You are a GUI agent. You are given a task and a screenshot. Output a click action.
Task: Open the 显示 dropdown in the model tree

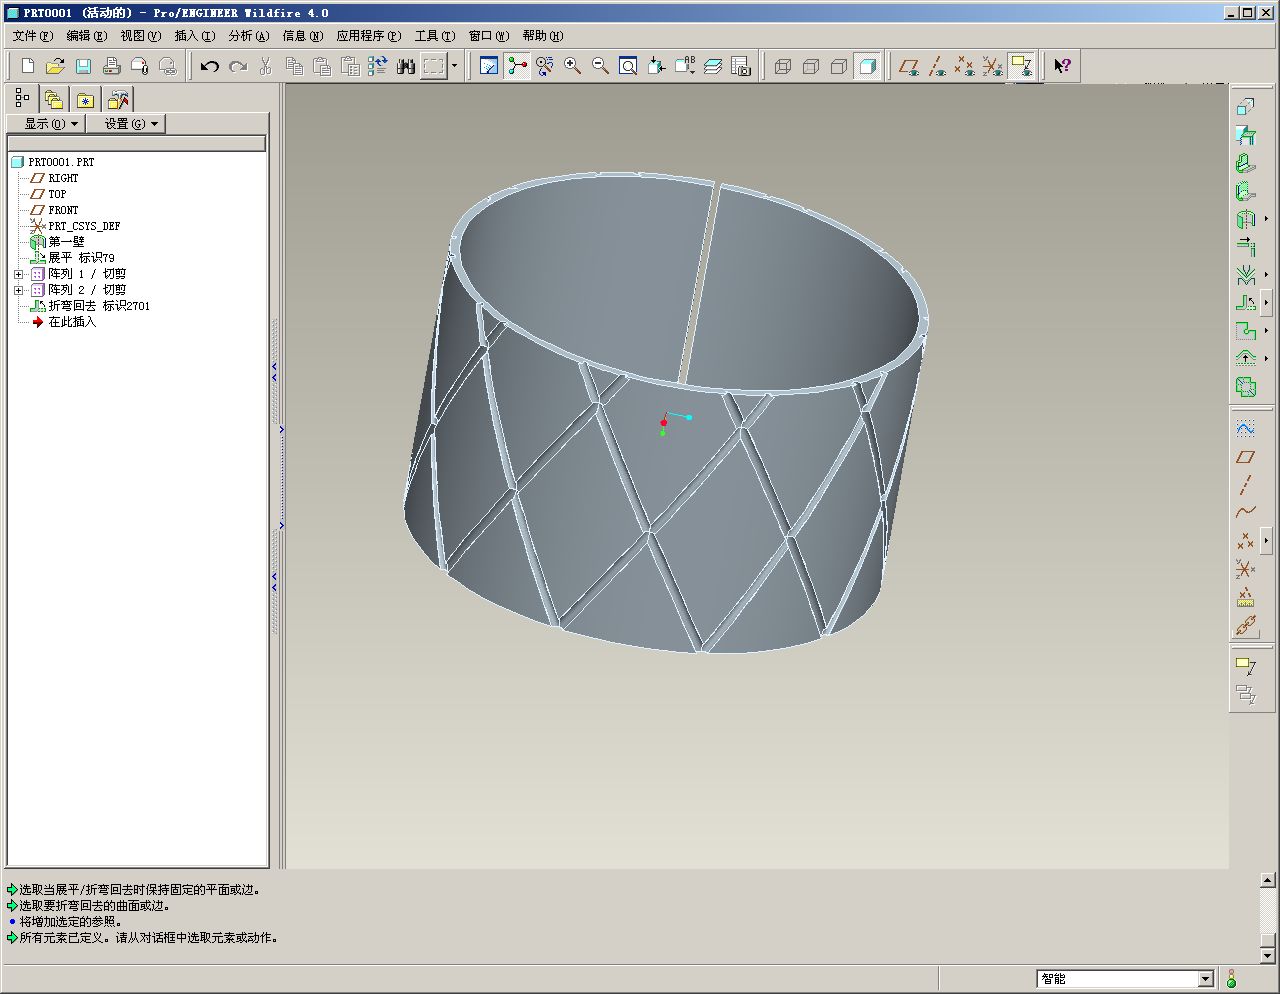click(45, 124)
